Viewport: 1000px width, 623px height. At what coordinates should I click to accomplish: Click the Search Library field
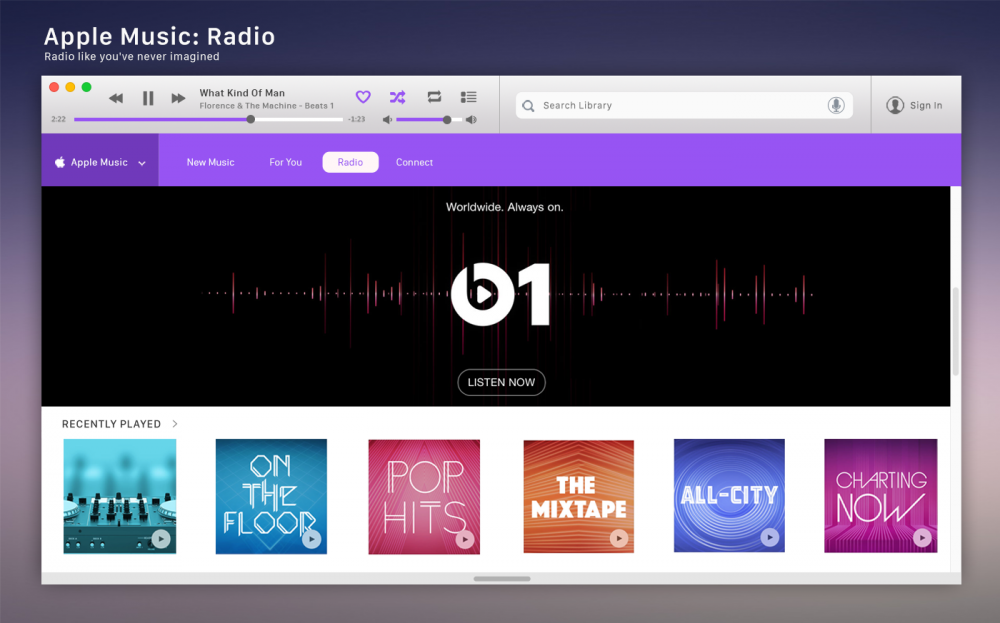(680, 105)
